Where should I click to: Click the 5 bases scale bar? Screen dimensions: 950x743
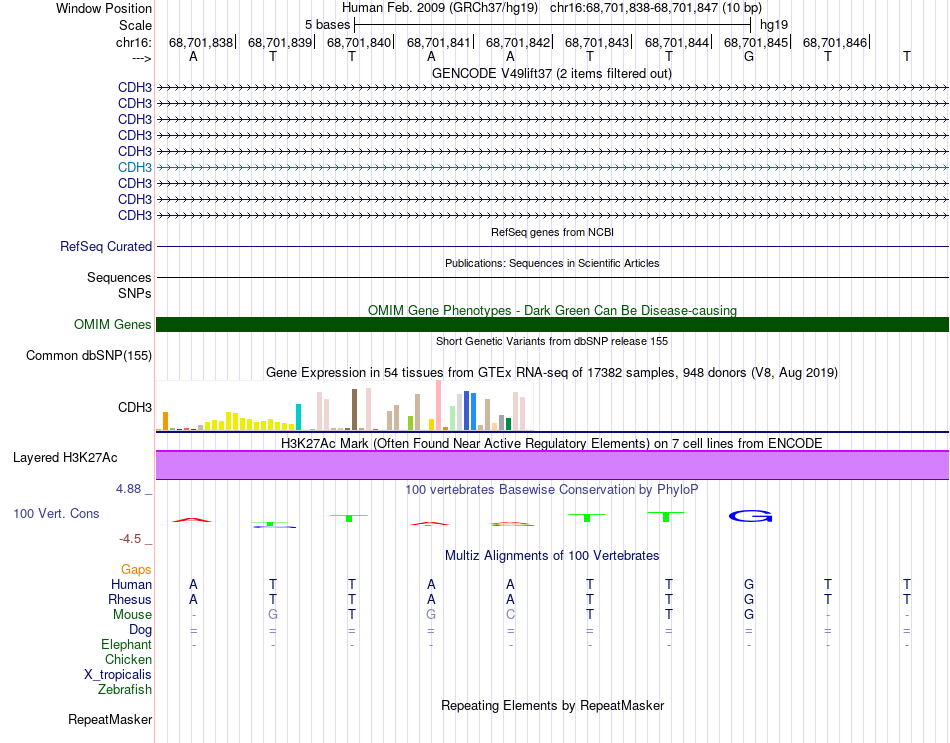tap(553, 25)
